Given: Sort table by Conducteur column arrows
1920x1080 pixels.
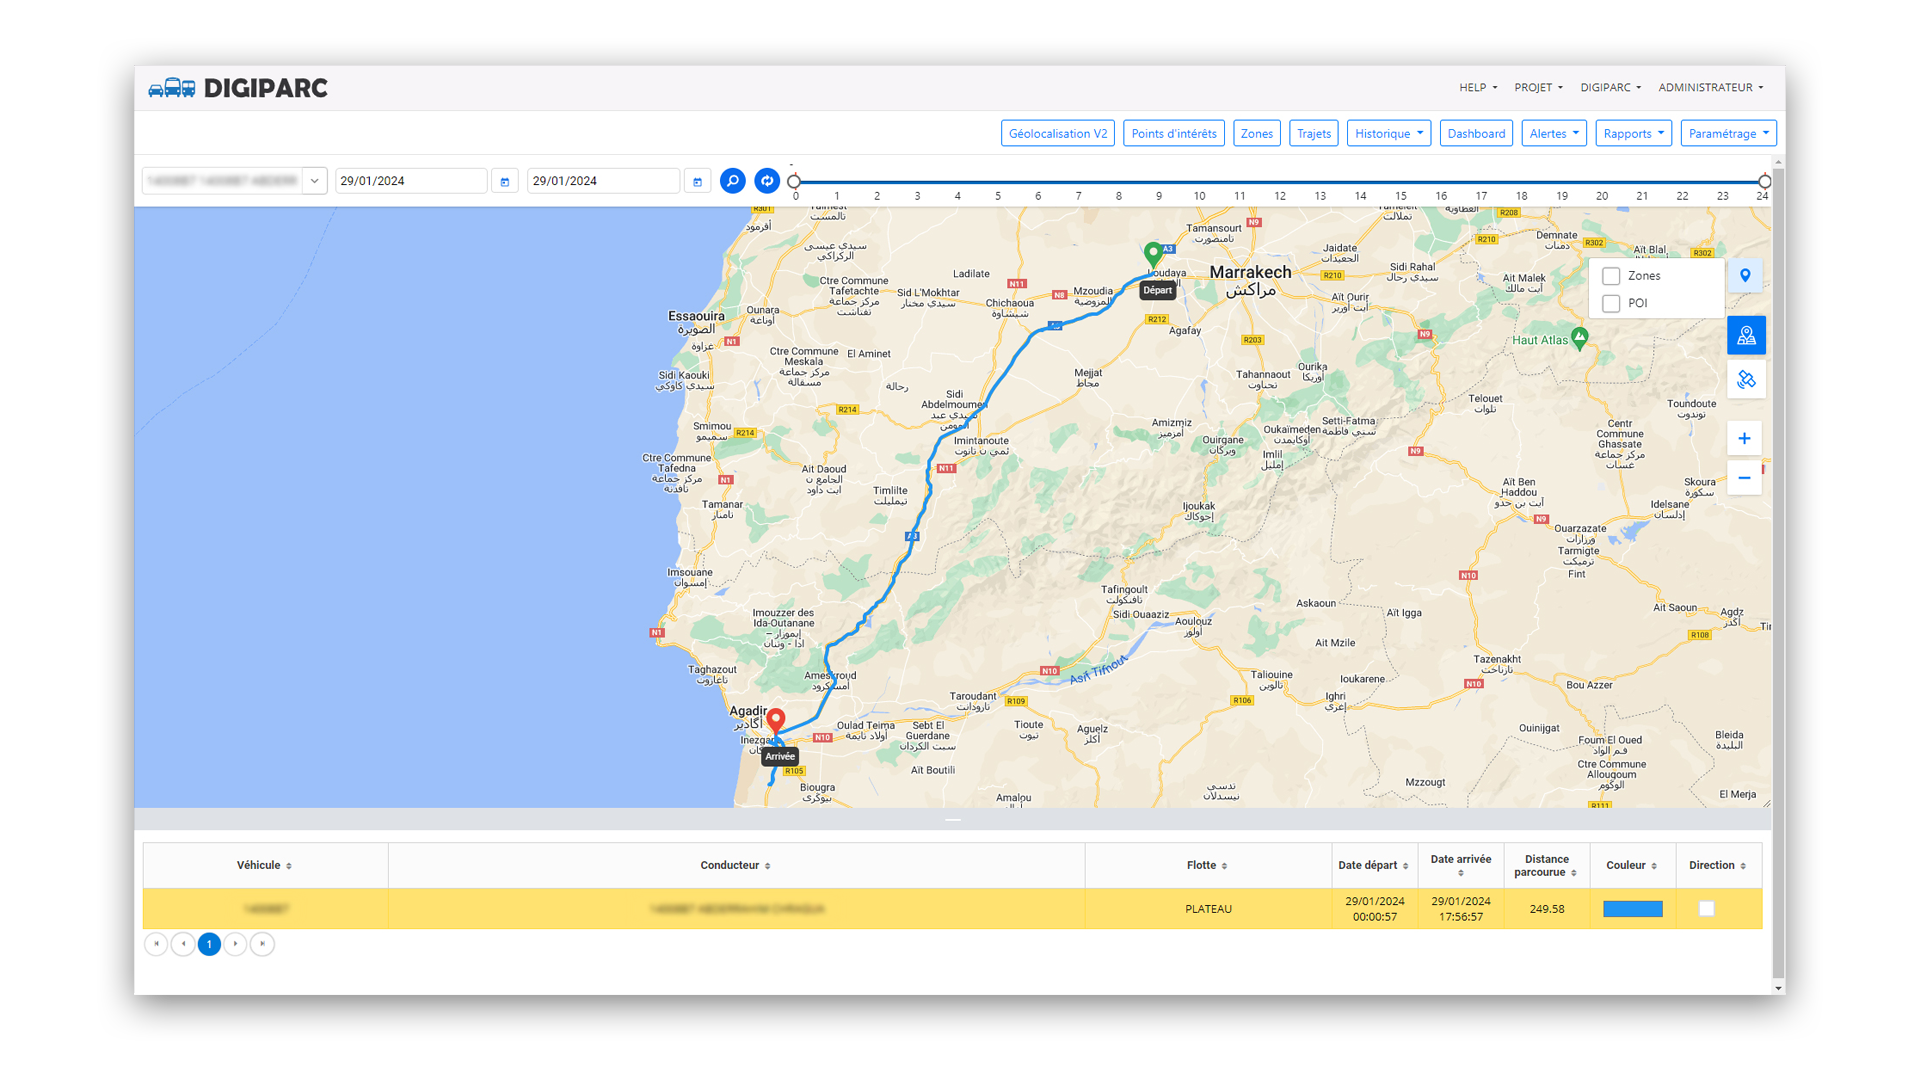Looking at the screenshot, I should (768, 866).
